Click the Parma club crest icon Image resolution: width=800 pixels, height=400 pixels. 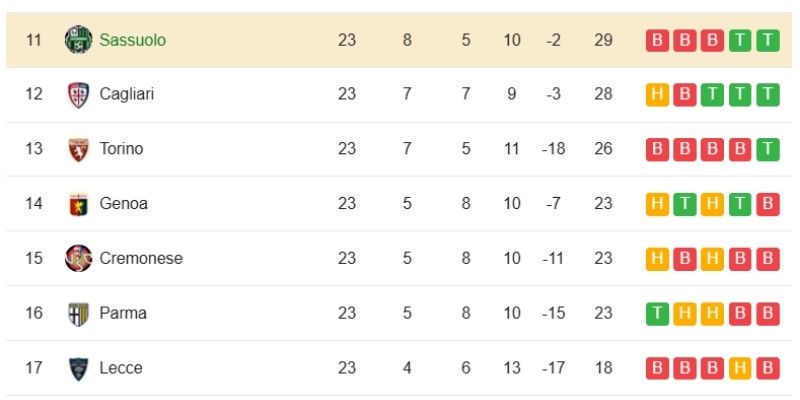pos(77,313)
